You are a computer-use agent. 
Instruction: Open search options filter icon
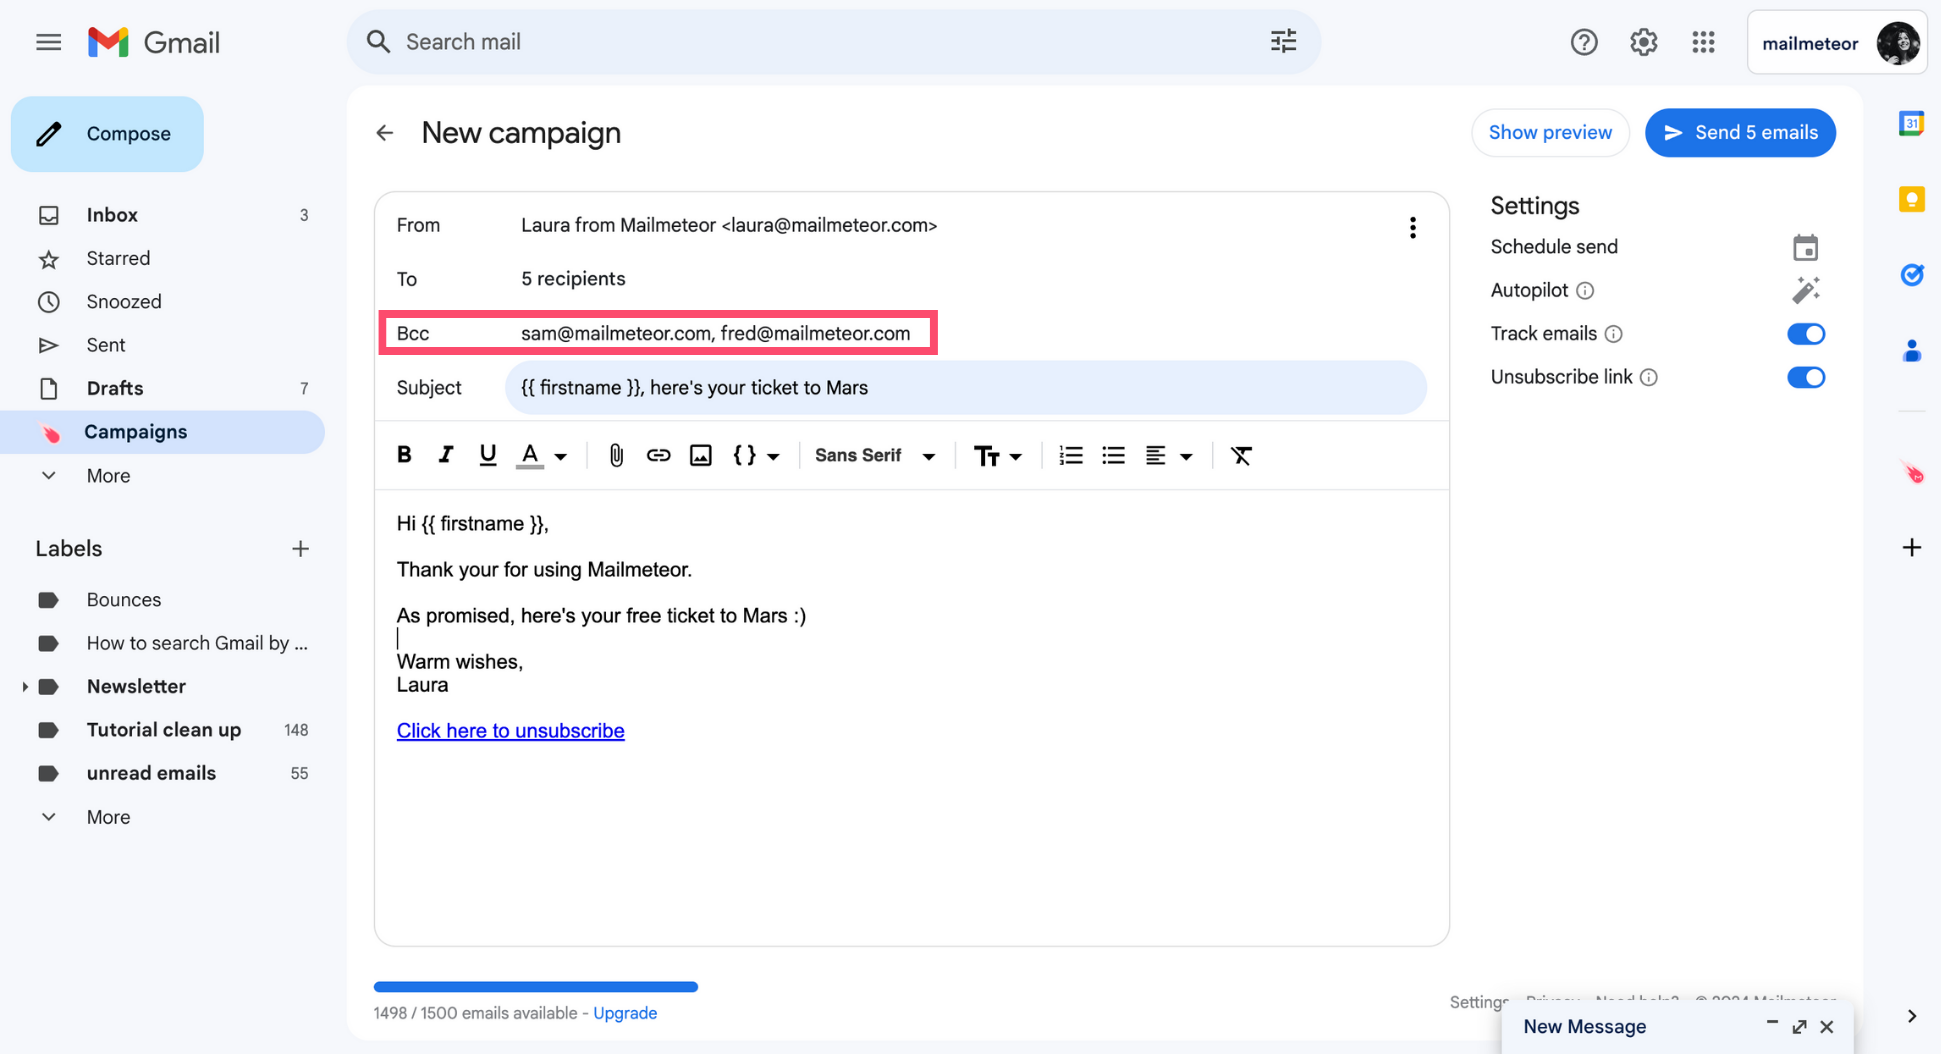(x=1283, y=41)
